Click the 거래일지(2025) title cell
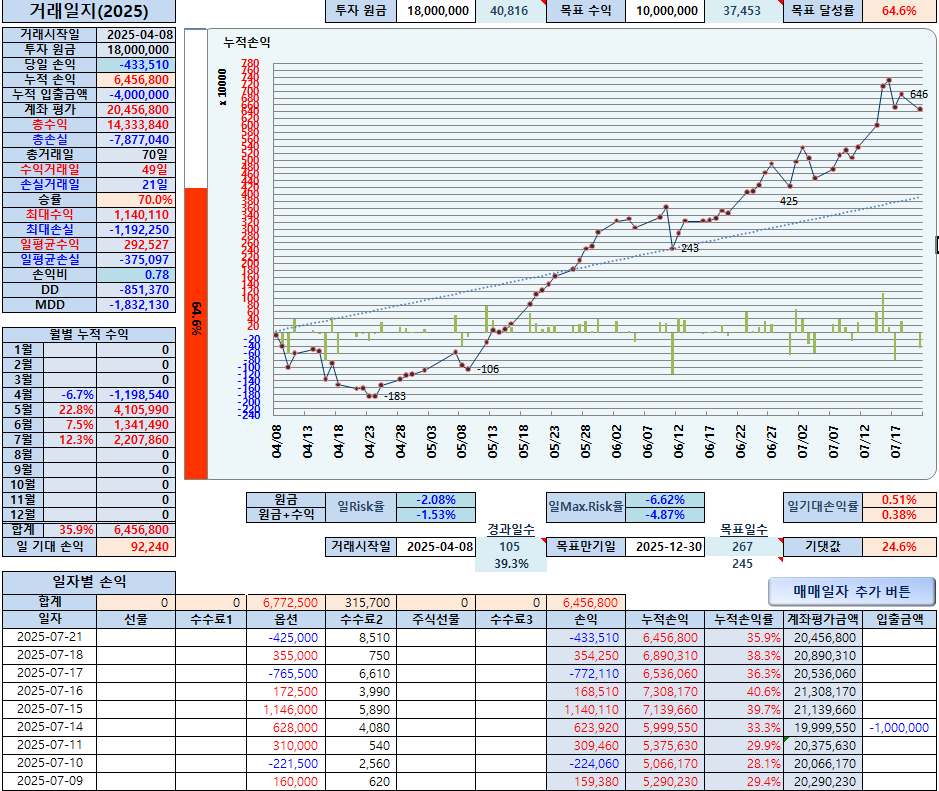Screen dimensions: 939x791 coord(89,11)
